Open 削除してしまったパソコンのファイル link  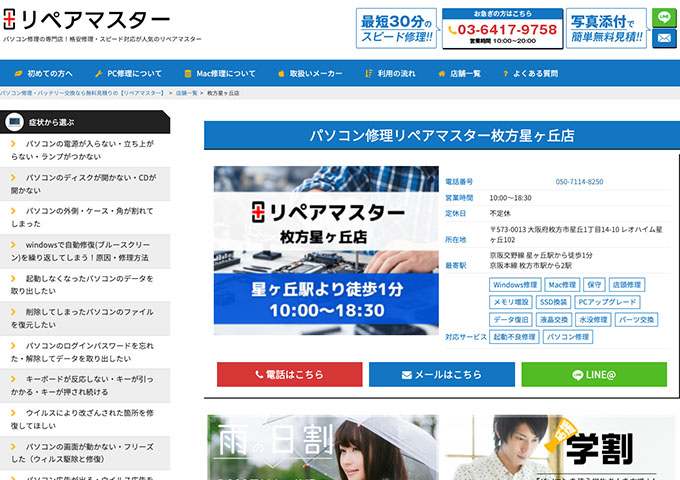[85, 318]
